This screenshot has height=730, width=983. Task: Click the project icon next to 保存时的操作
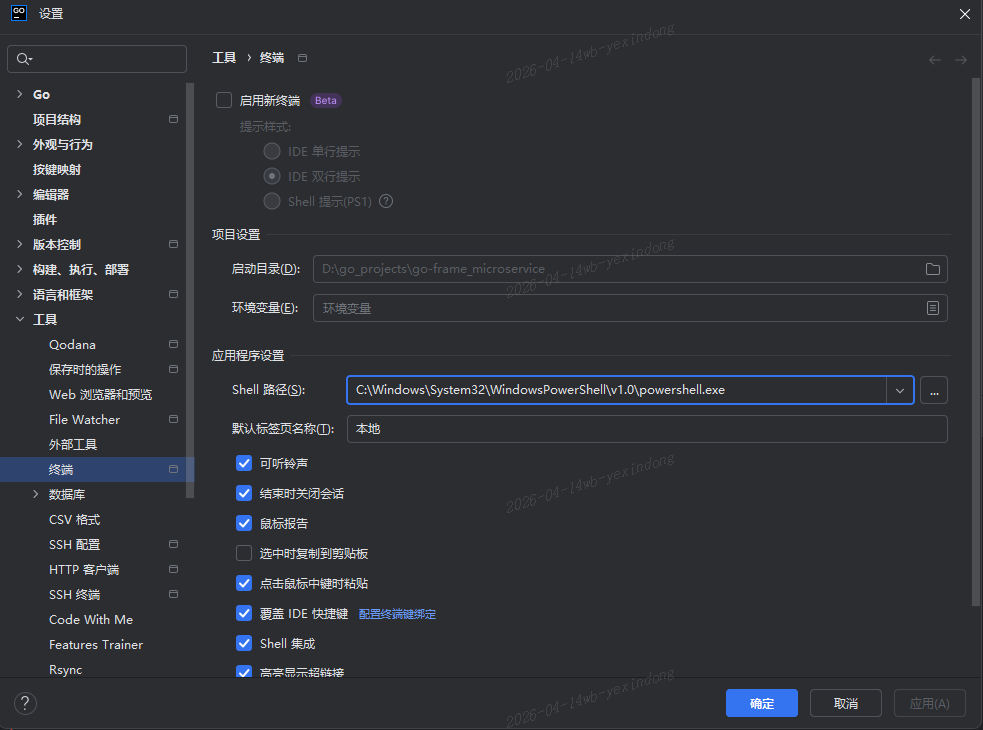174,369
